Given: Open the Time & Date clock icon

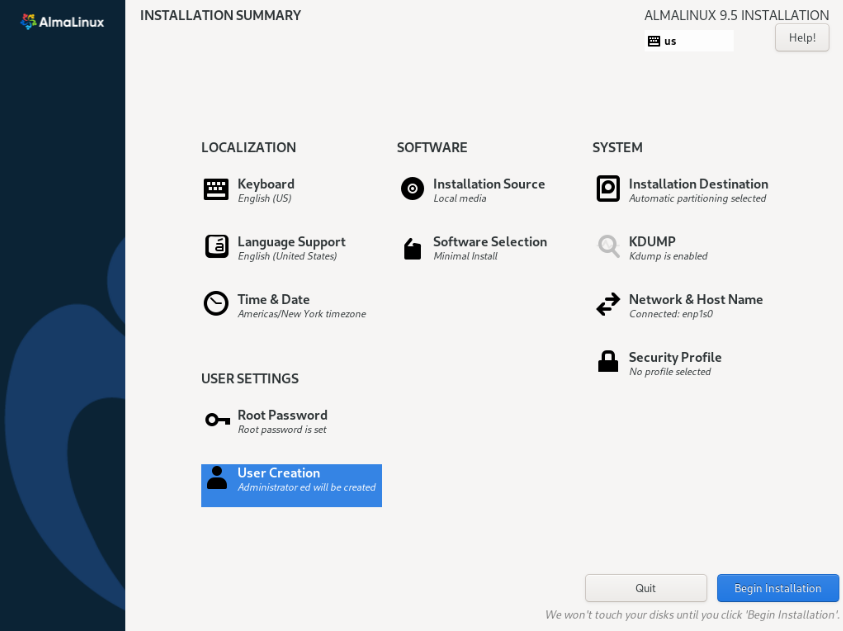Looking at the screenshot, I should [x=216, y=304].
